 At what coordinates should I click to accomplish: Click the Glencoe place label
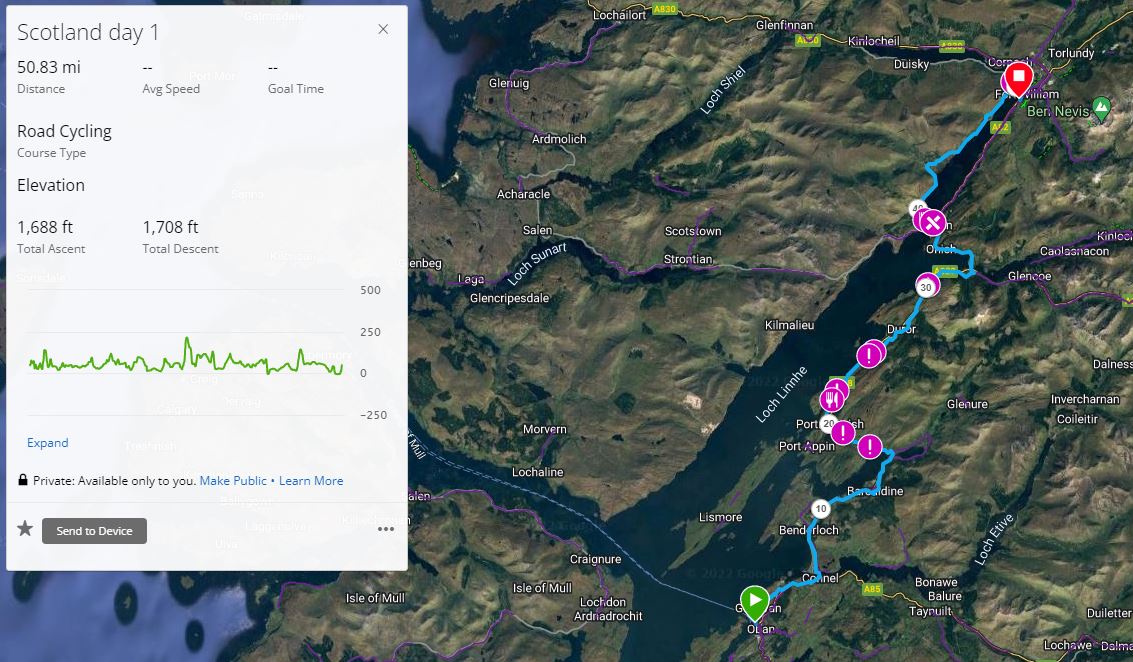pos(1030,276)
